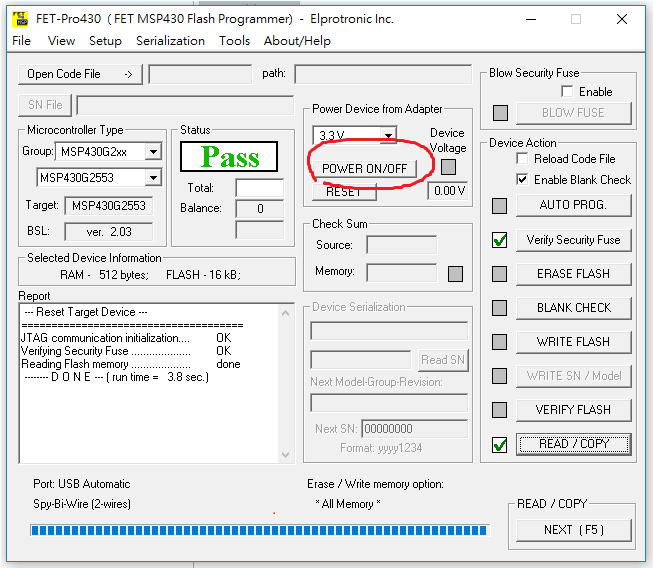Uncheck Enable Blank Check option
This screenshot has width=653, height=568.
522,179
